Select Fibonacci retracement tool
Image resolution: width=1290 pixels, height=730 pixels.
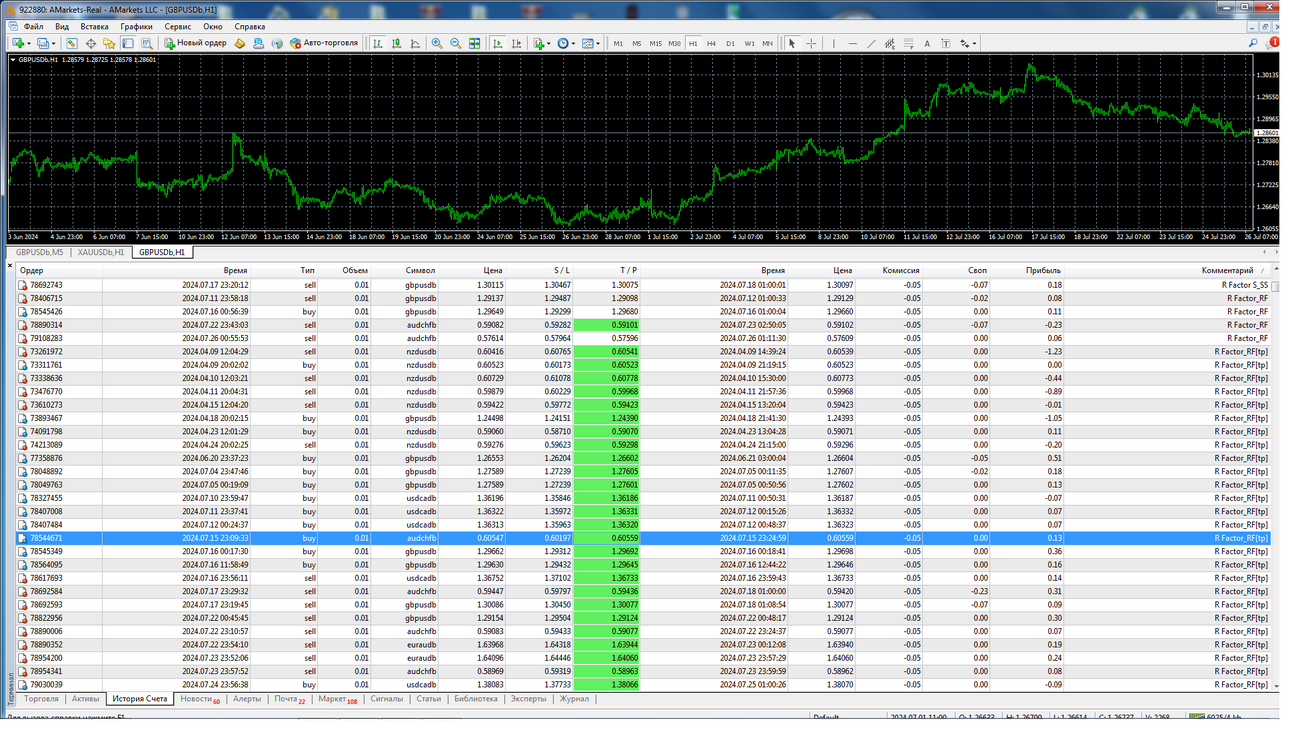click(x=908, y=43)
